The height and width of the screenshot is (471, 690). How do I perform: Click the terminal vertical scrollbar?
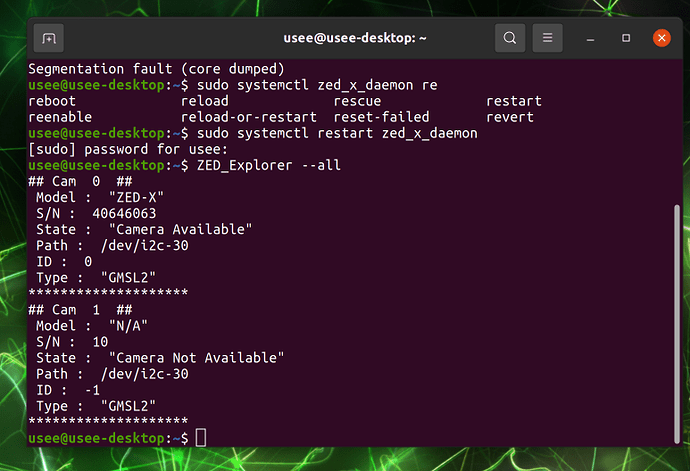tap(677, 324)
